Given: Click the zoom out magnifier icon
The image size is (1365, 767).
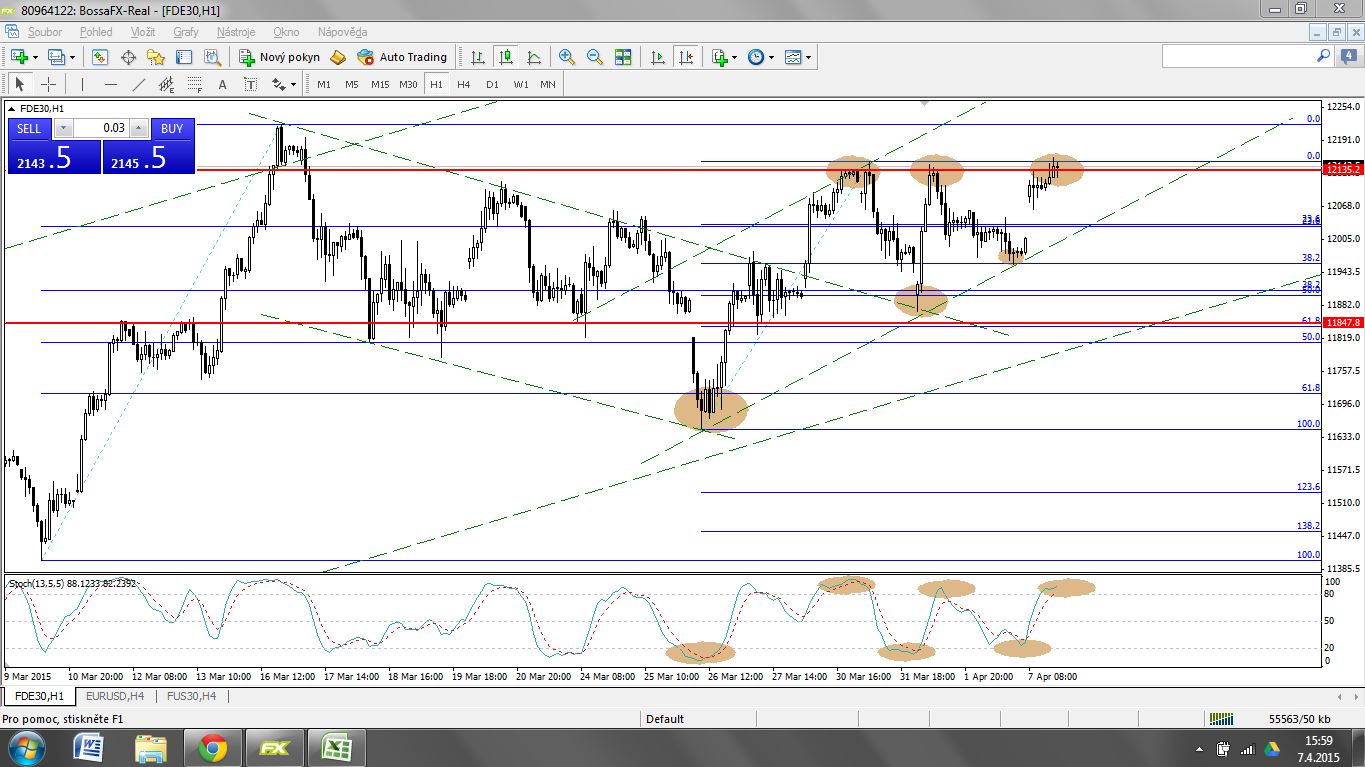Looking at the screenshot, I should coord(595,57).
